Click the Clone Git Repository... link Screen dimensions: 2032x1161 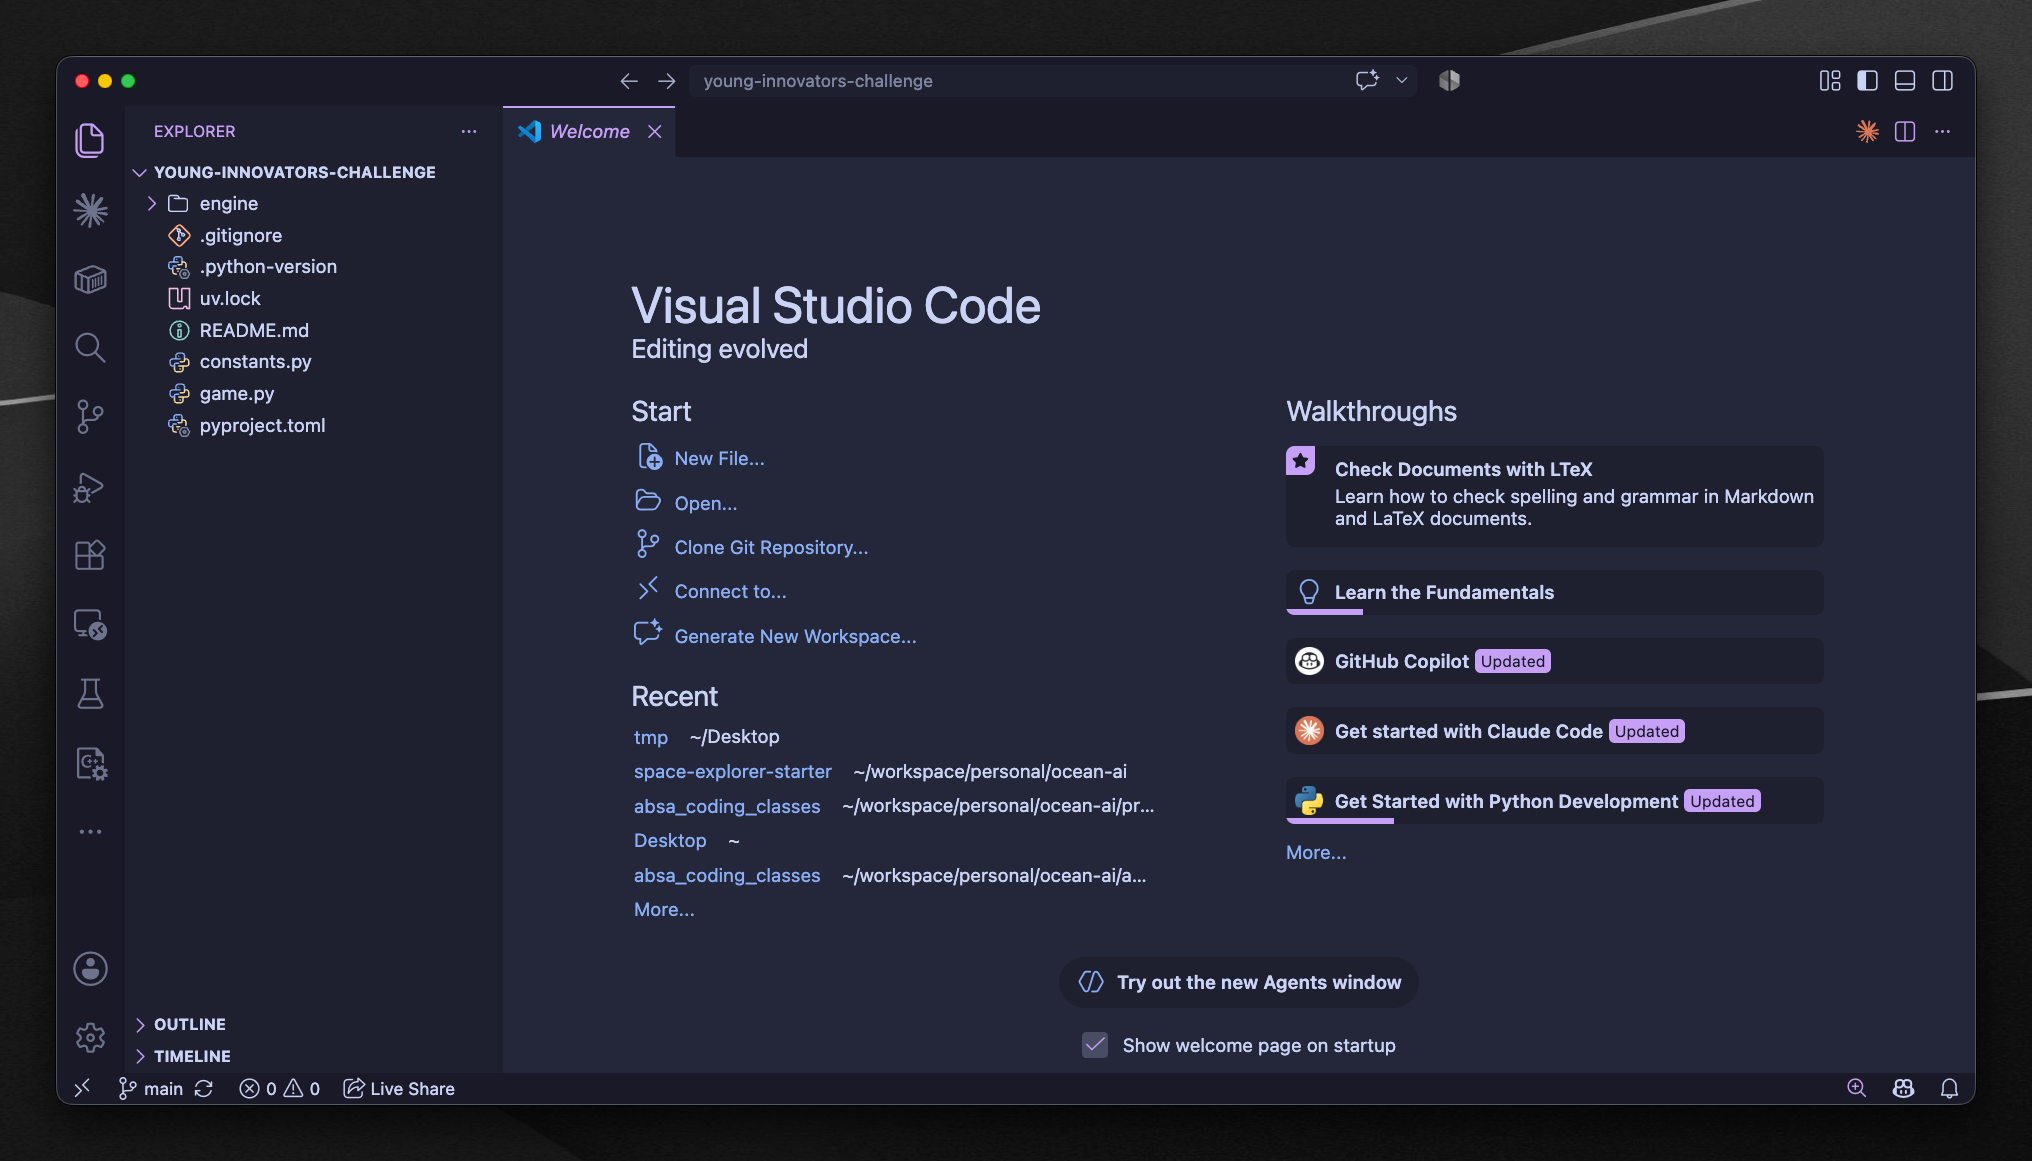point(771,547)
